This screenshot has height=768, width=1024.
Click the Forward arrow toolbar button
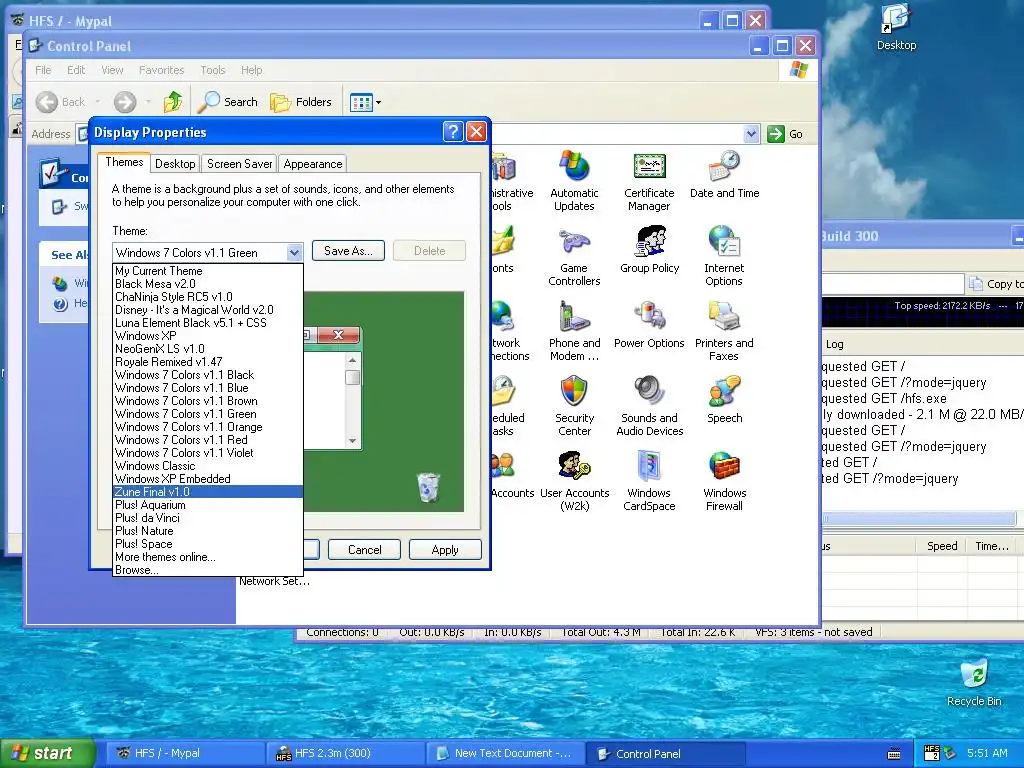click(125, 102)
